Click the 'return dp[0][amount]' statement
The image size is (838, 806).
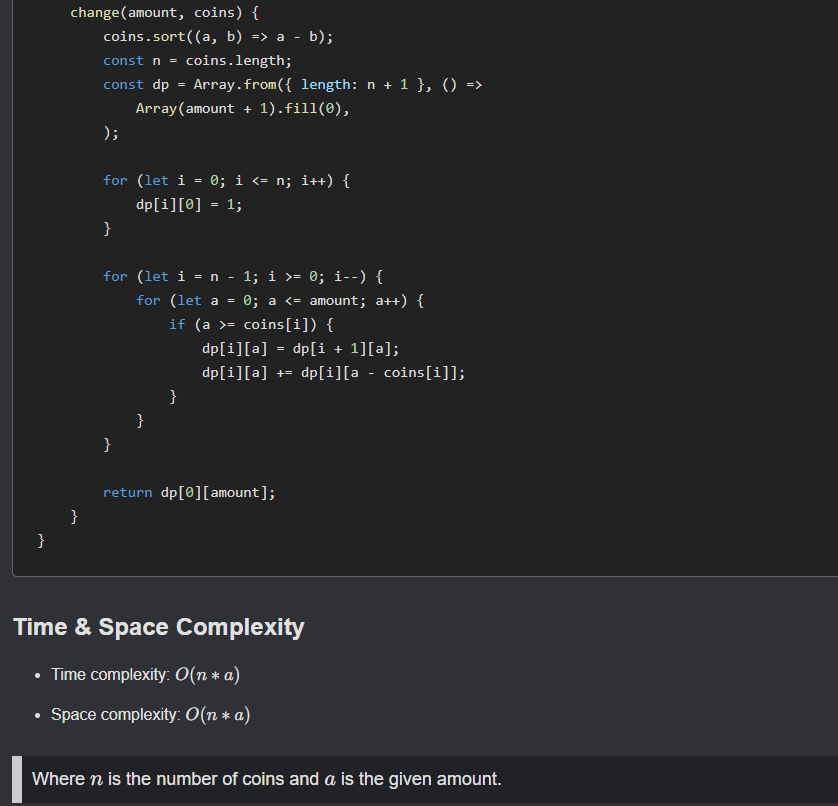pyautogui.click(x=188, y=492)
